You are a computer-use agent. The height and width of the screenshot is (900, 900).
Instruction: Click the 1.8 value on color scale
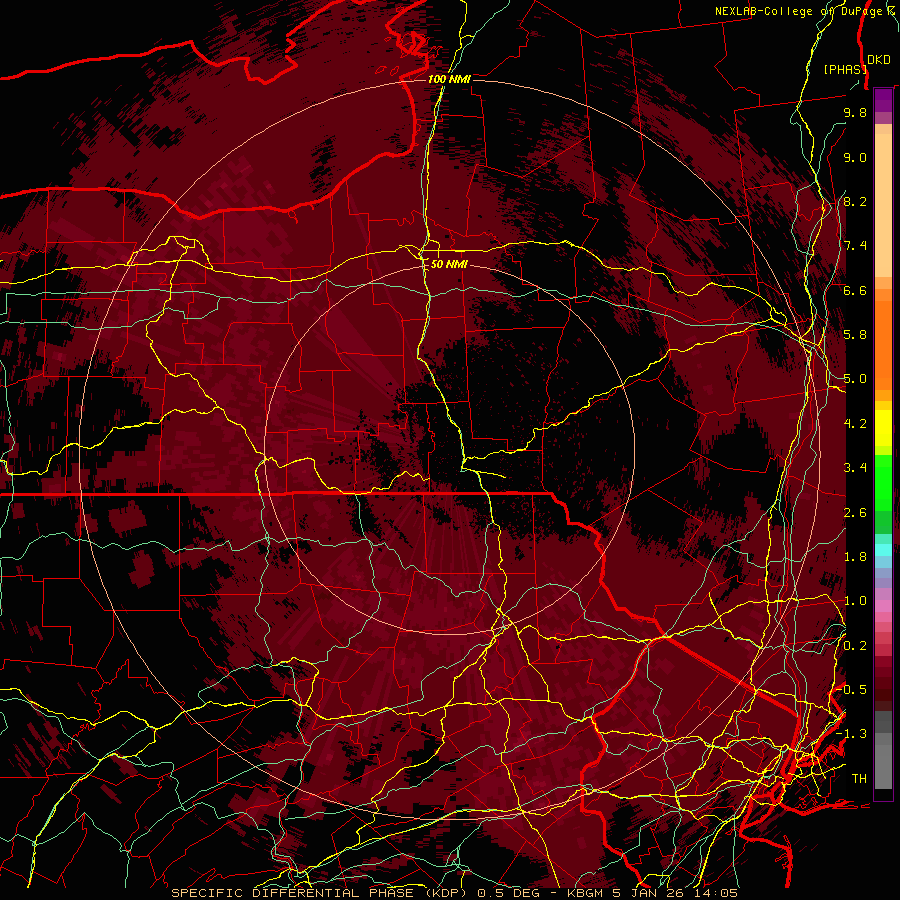click(855, 557)
